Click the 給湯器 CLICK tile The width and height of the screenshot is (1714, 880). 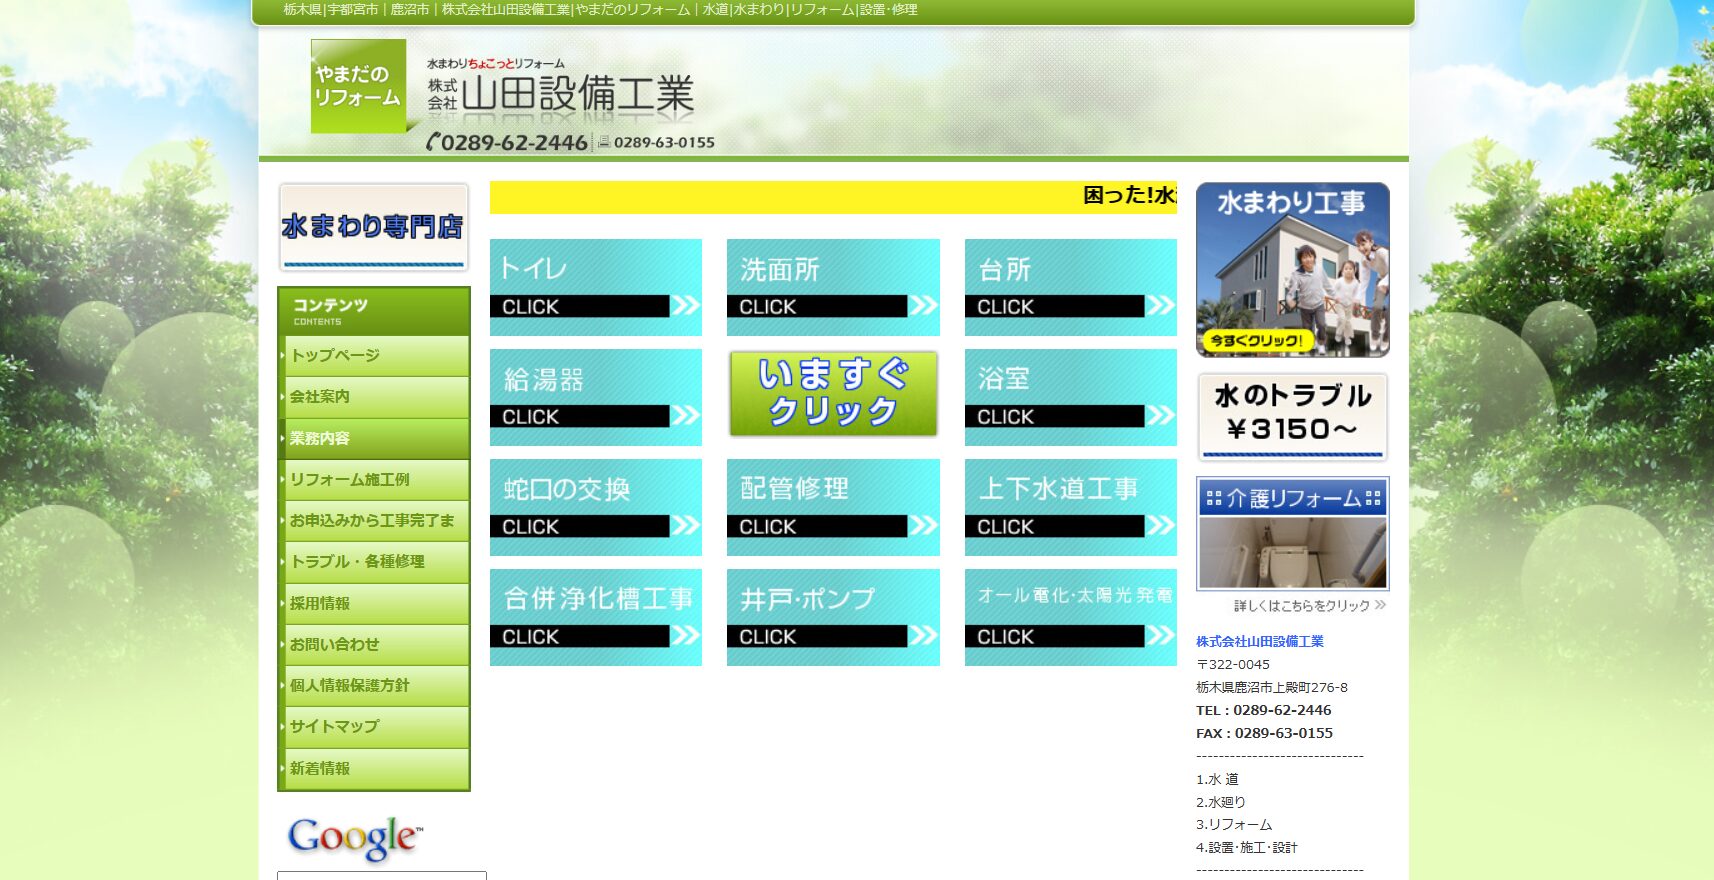596,397
